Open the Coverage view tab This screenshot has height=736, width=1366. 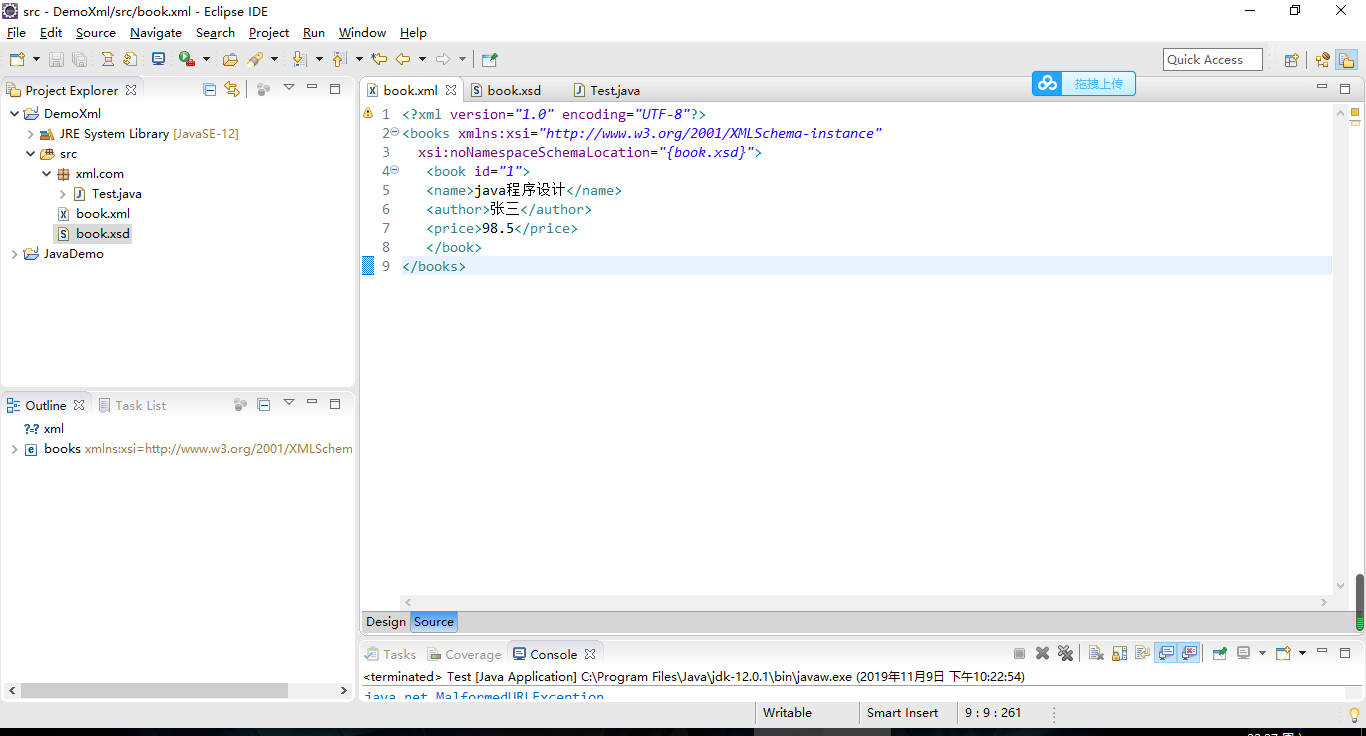464,655
